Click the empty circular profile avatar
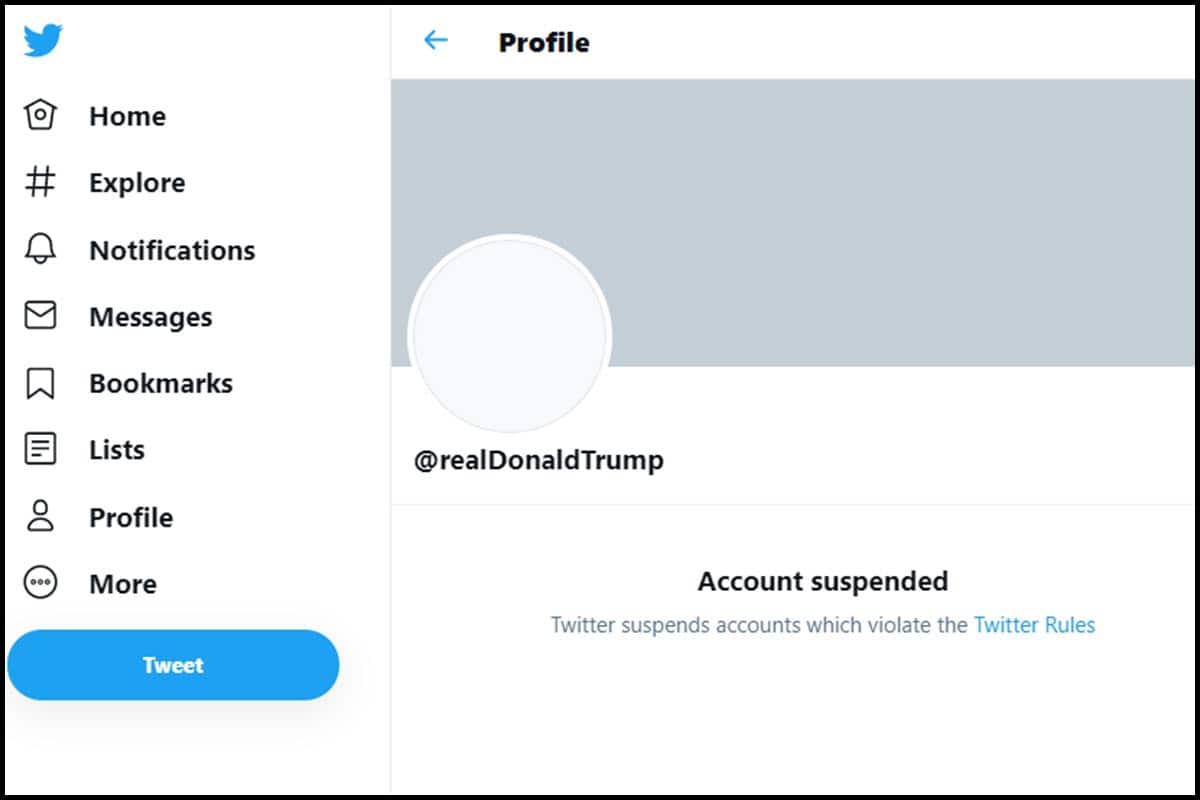This screenshot has width=1200, height=800. 510,335
